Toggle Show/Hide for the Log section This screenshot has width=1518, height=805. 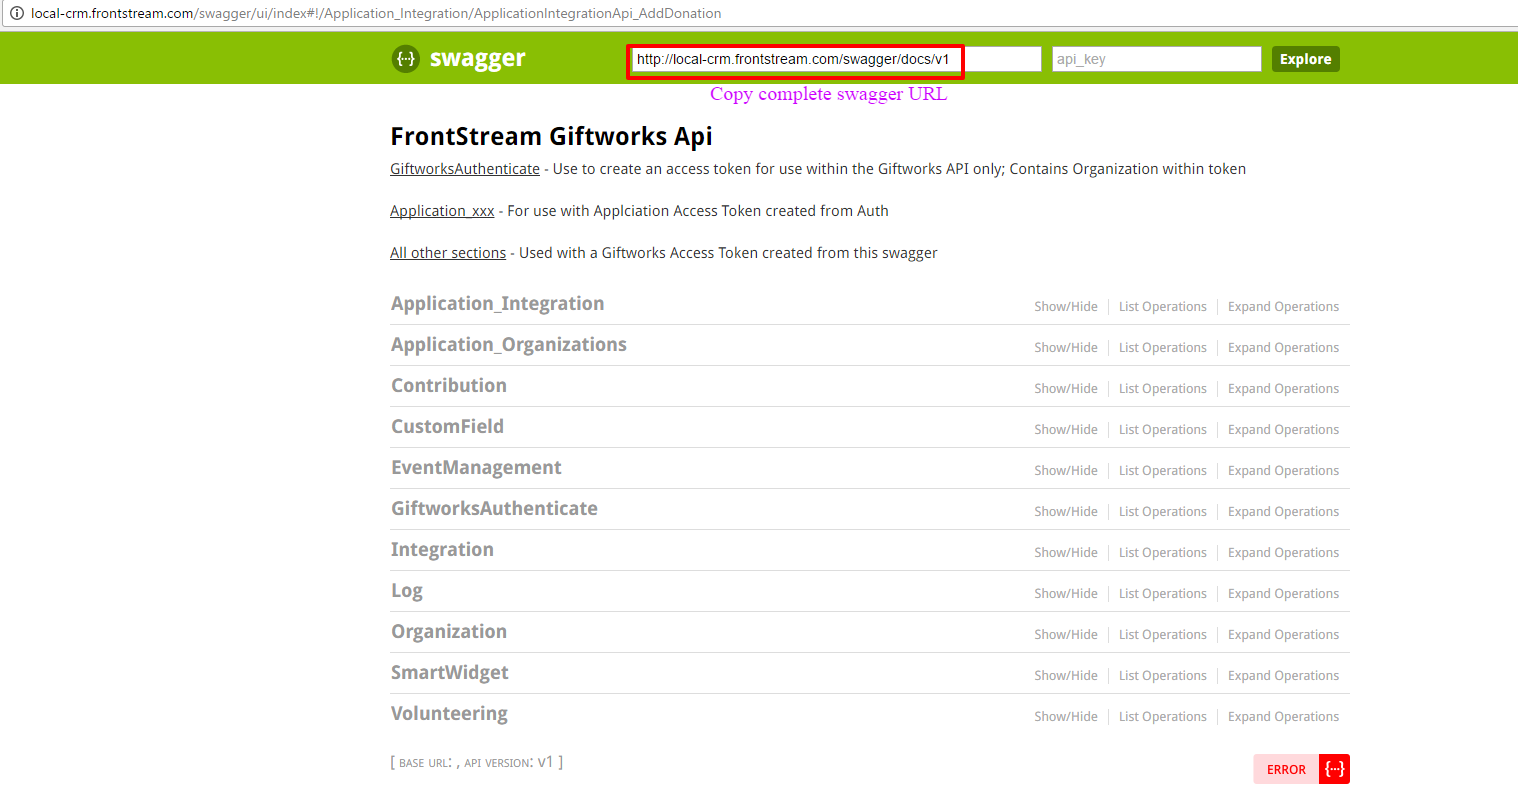tap(1065, 593)
